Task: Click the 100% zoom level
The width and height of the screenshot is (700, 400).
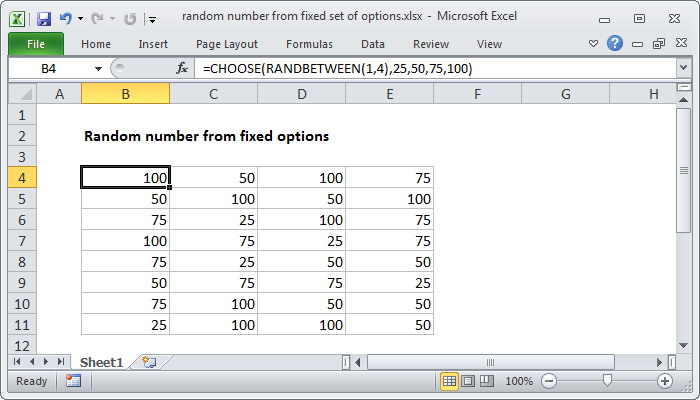Action: tap(519, 381)
